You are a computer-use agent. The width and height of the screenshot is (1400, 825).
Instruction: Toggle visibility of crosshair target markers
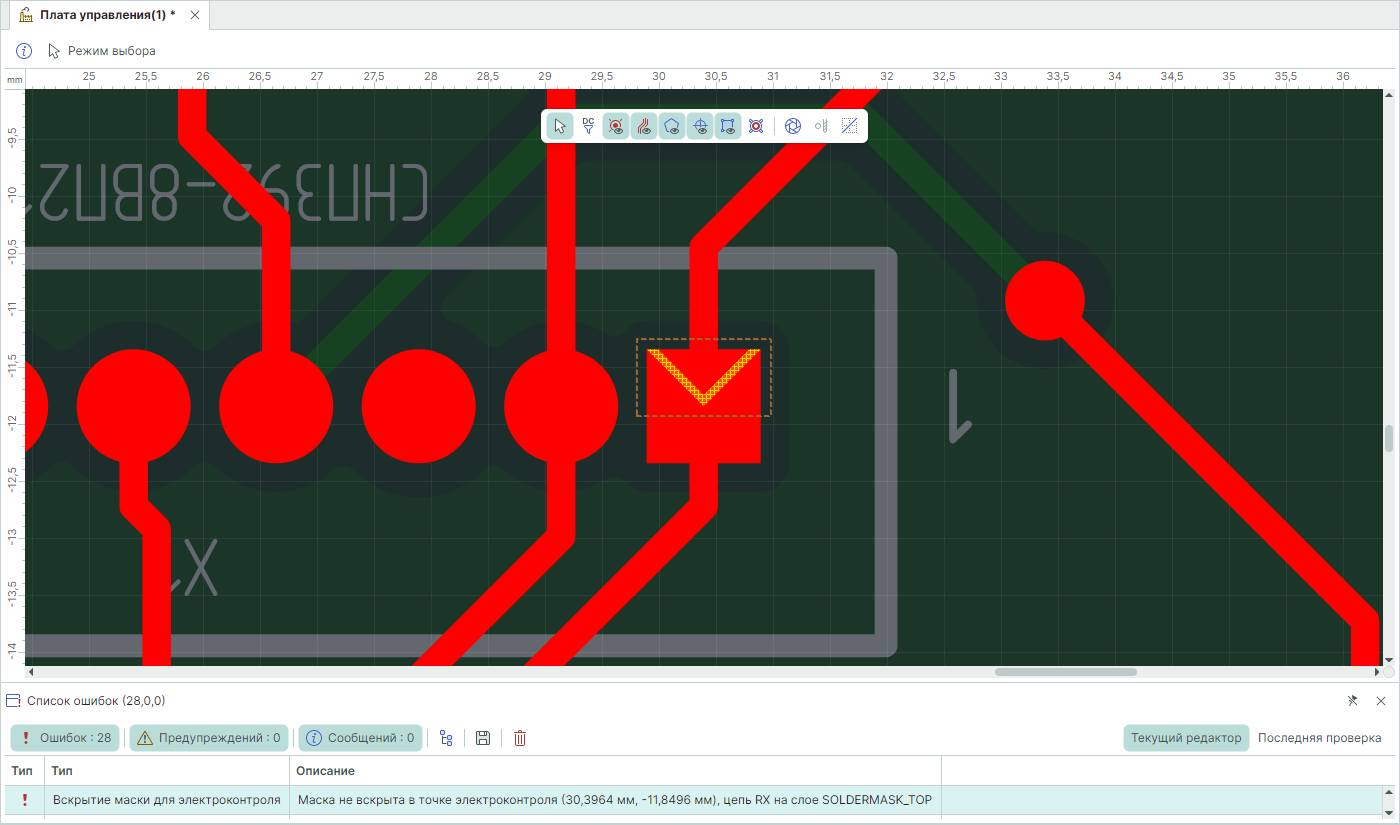[x=700, y=126]
